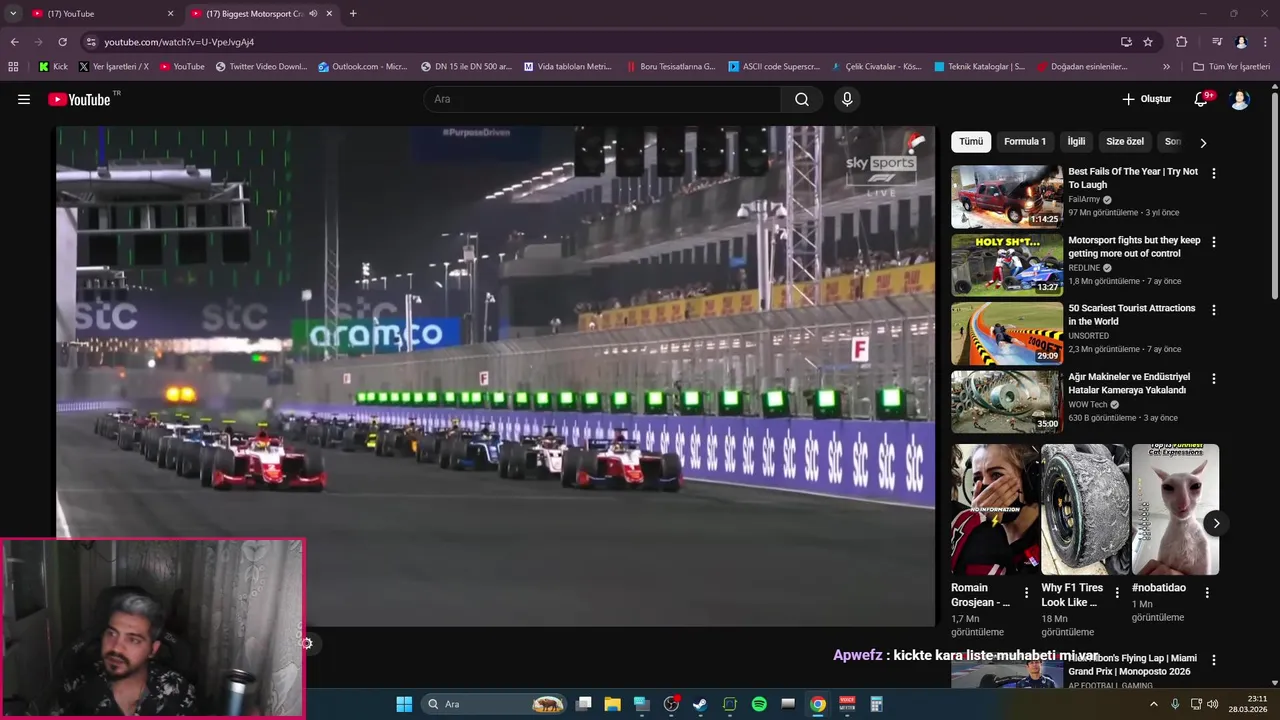1280x720 pixels.
Task: Open Motorsport fights video thumbnail
Action: click(1007, 265)
